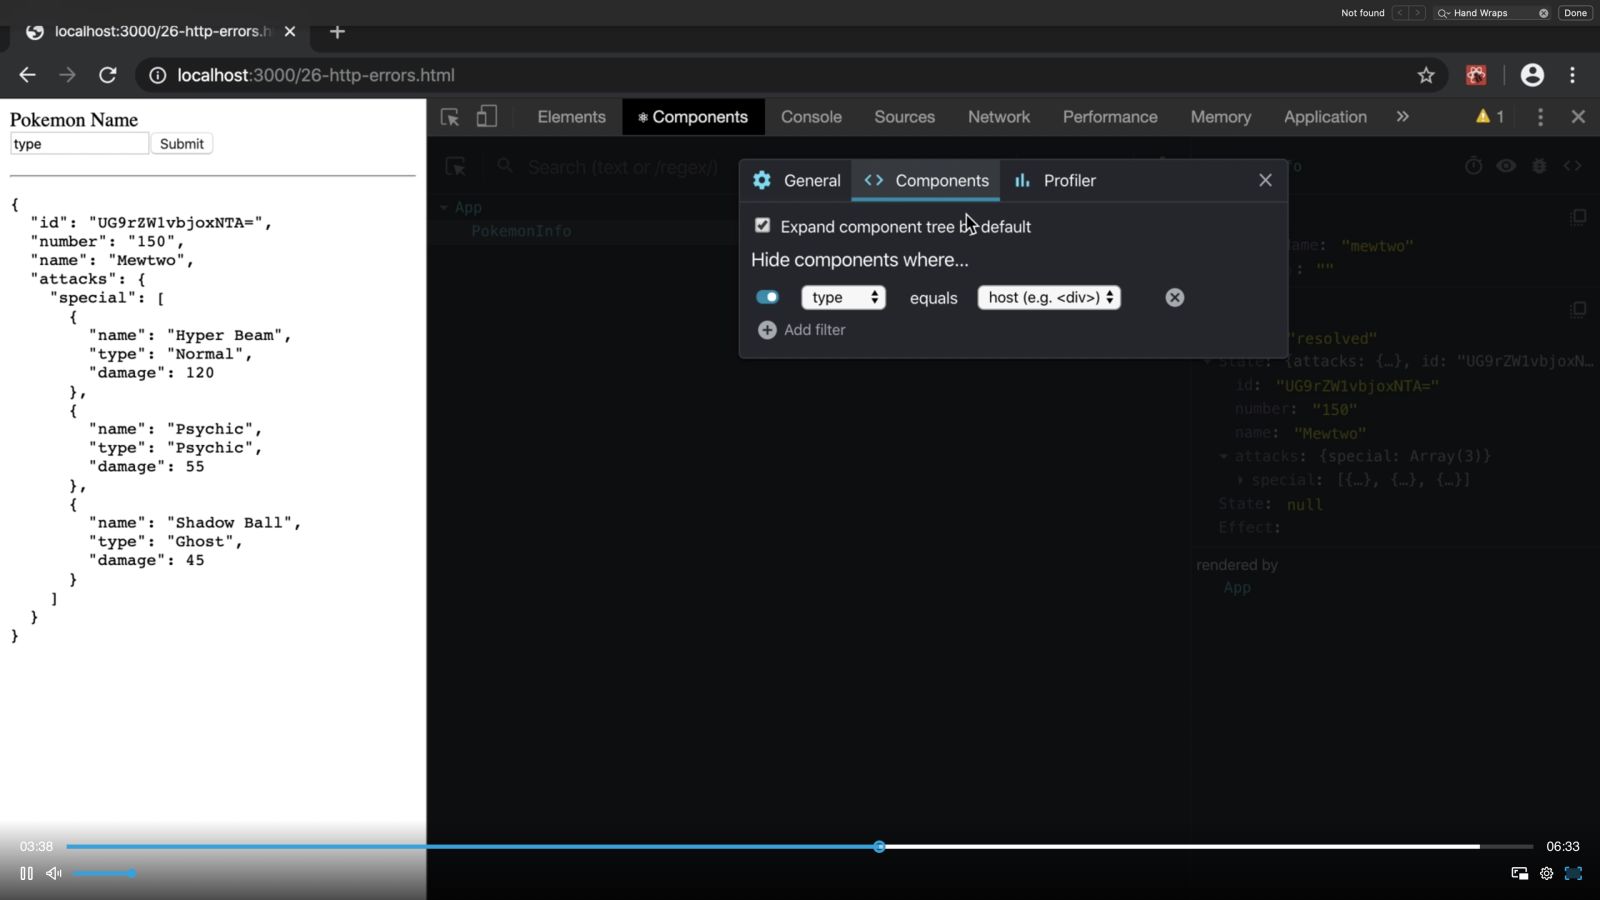
Task: Open the Performance DevTools tab
Action: pyautogui.click(x=1110, y=117)
